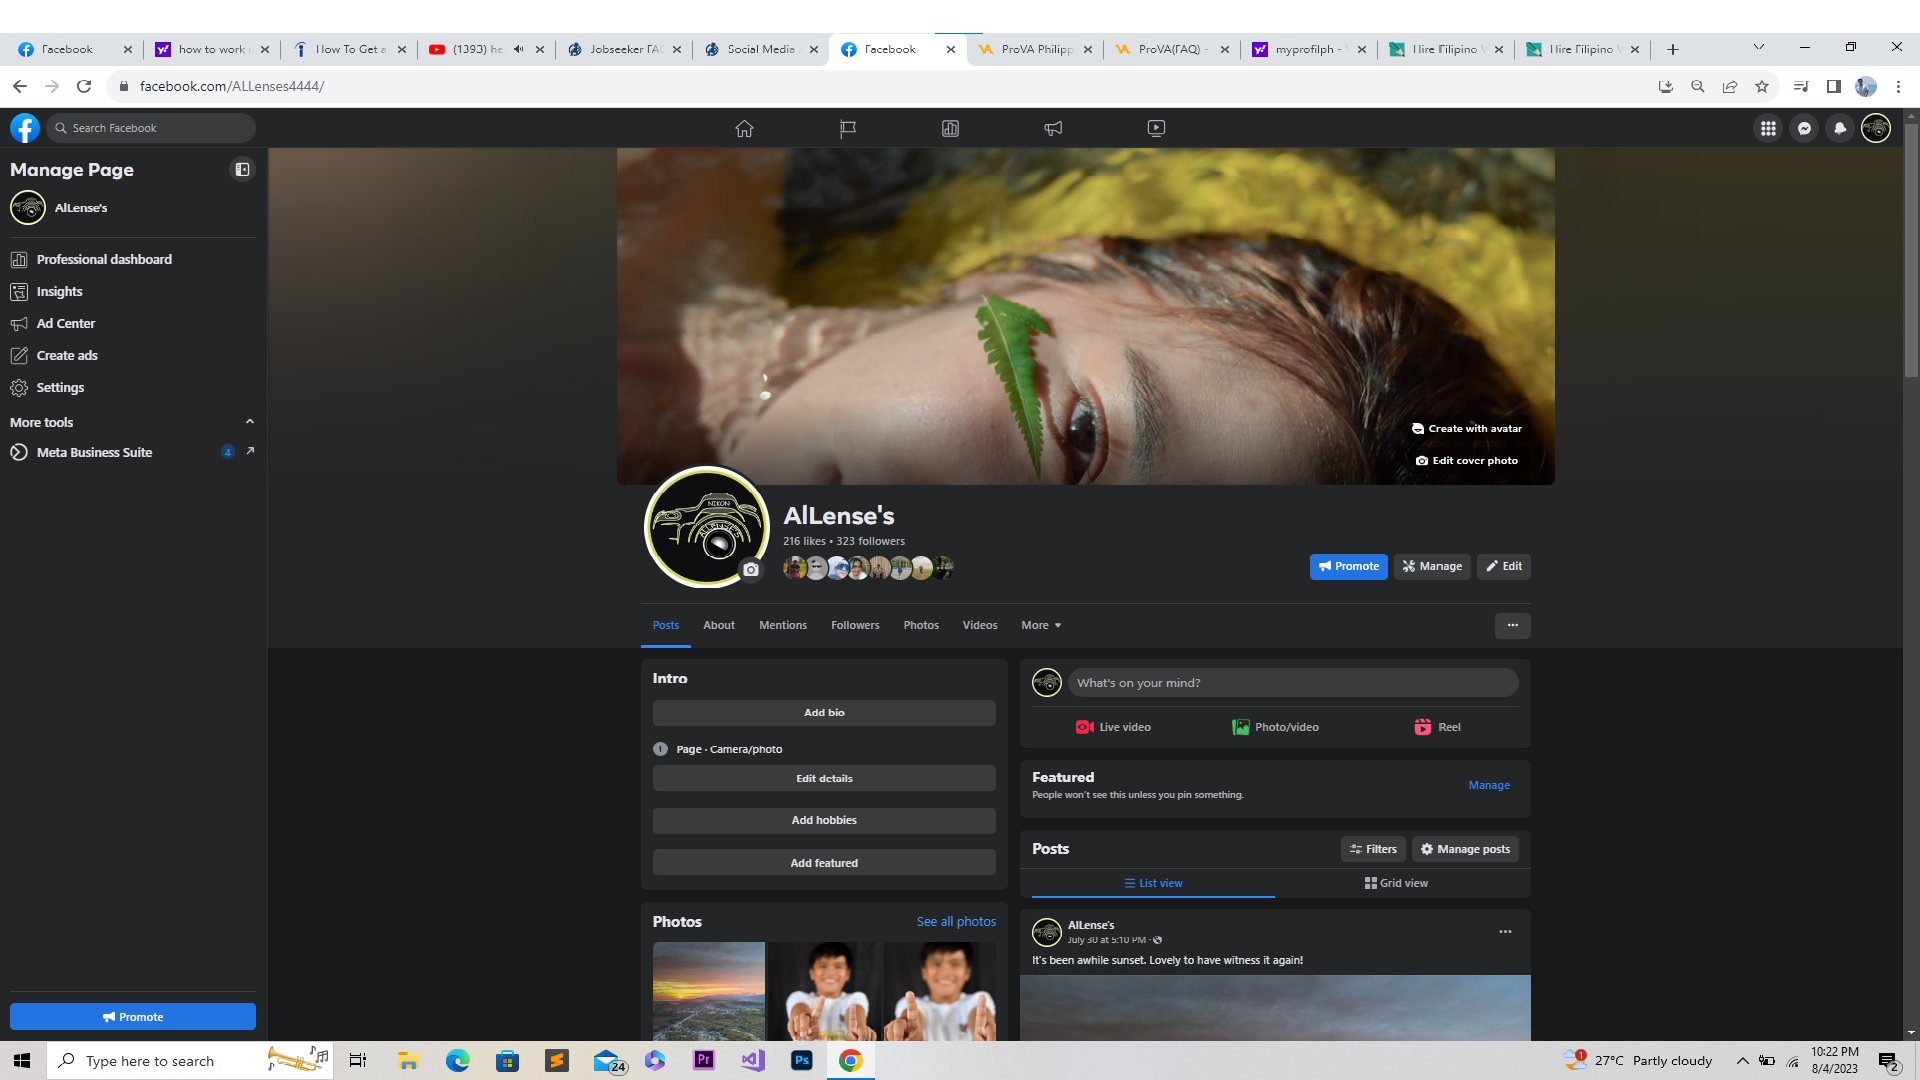Open Facebook home feed icon

pos(744,128)
